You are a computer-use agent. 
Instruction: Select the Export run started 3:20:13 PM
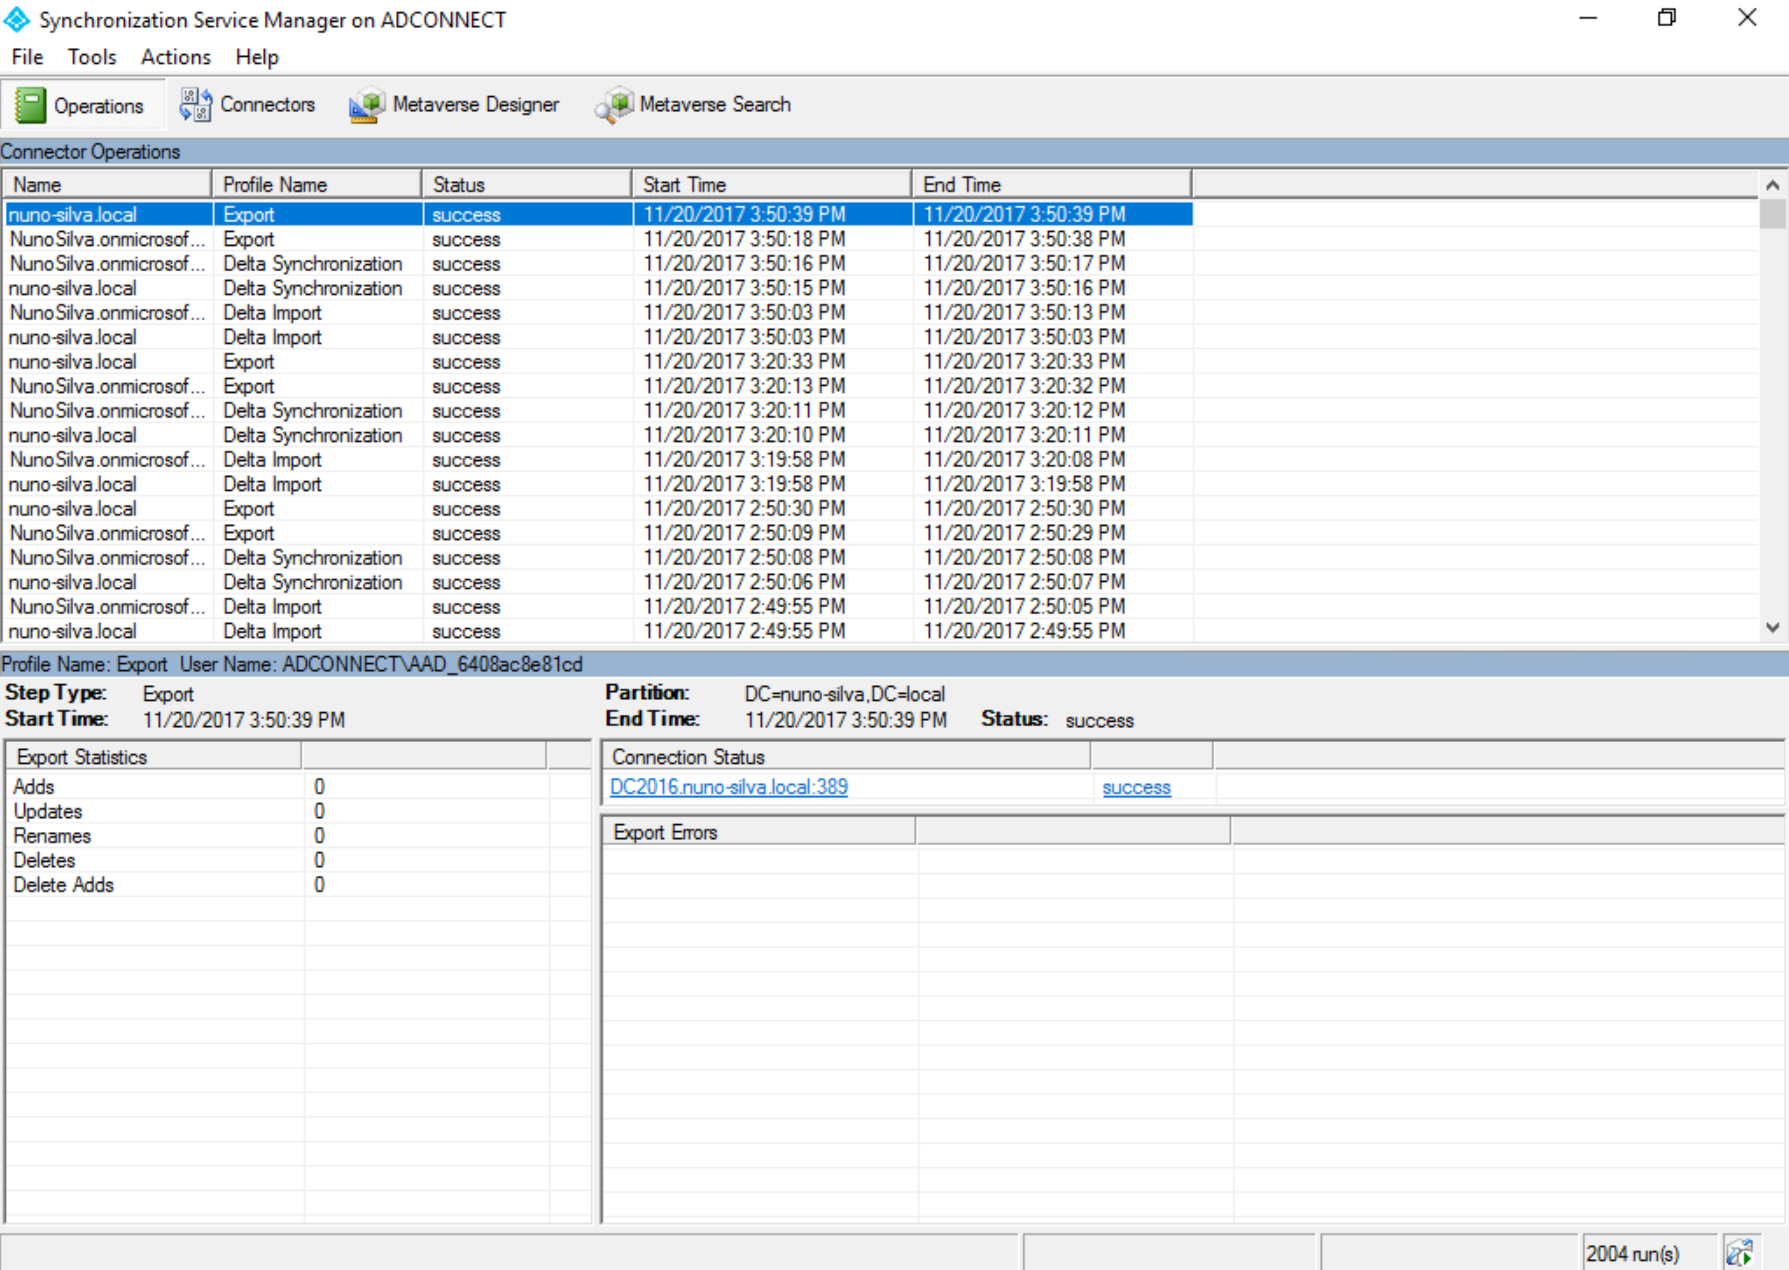pyautogui.click(x=598, y=386)
